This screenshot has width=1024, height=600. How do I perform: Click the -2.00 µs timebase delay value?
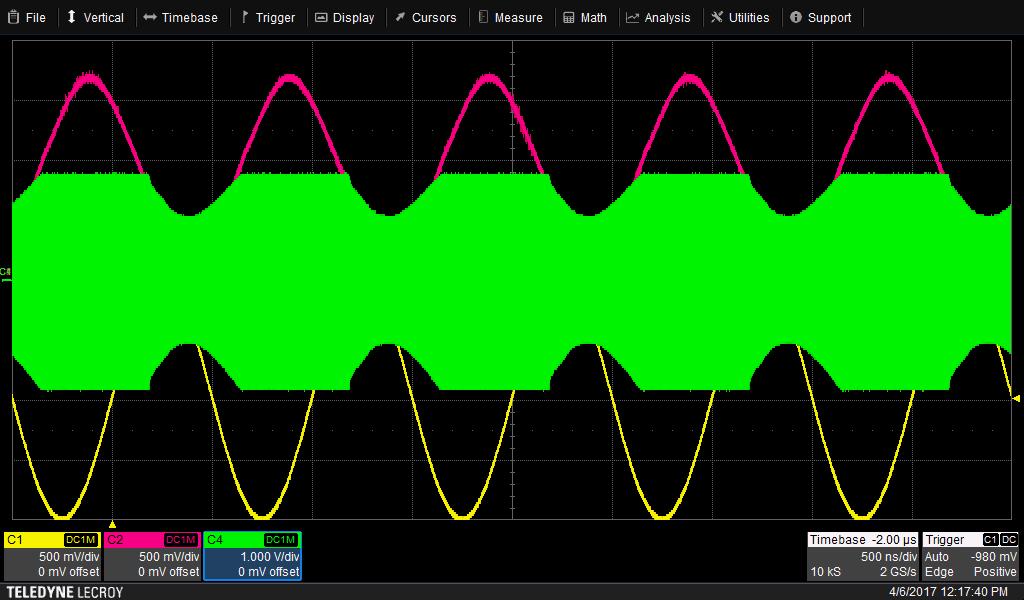click(x=893, y=540)
